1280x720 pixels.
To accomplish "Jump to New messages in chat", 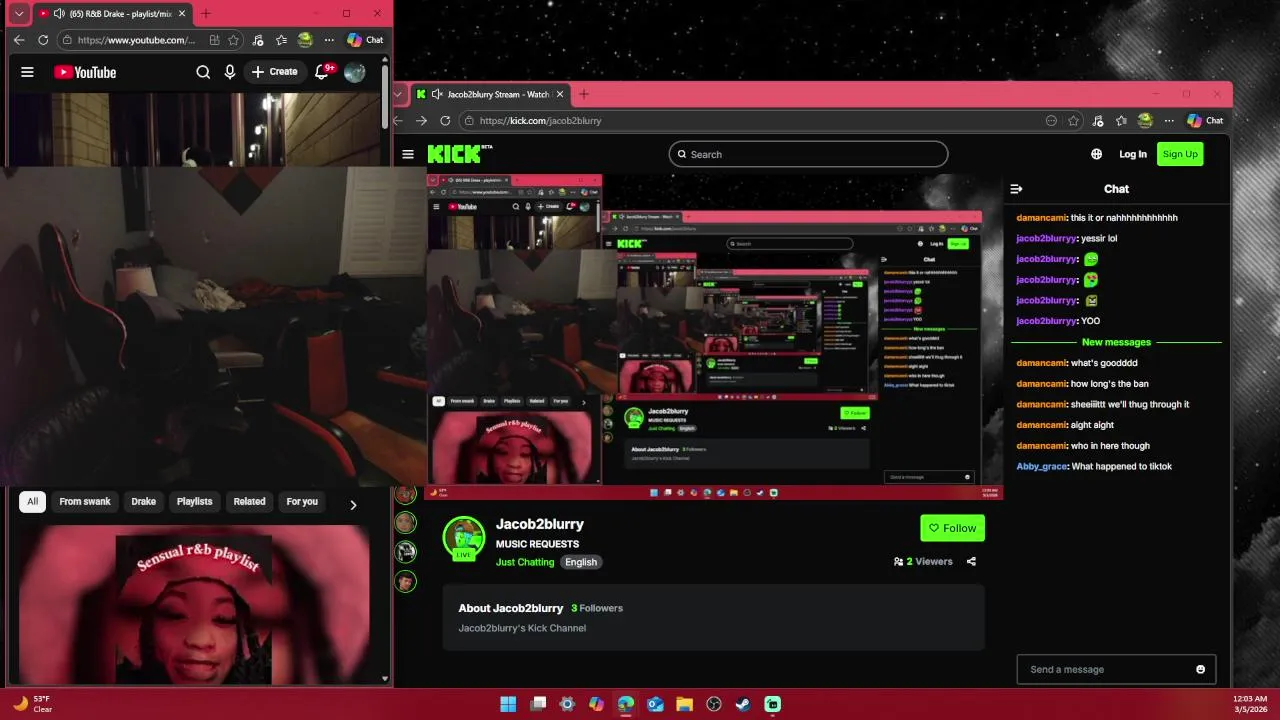I will pyautogui.click(x=1116, y=342).
